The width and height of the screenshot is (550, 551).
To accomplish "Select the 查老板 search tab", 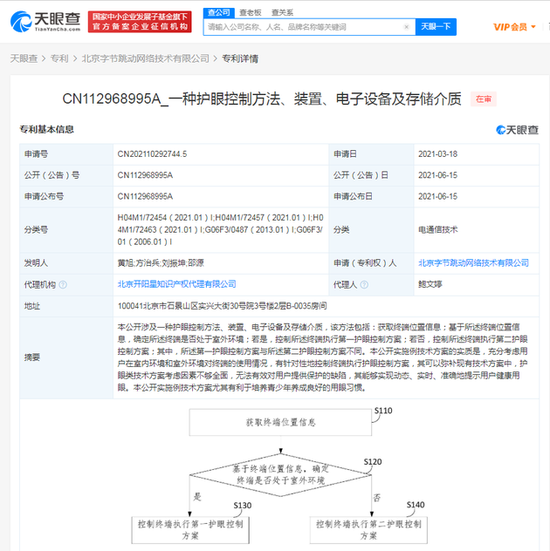I will (x=250, y=13).
